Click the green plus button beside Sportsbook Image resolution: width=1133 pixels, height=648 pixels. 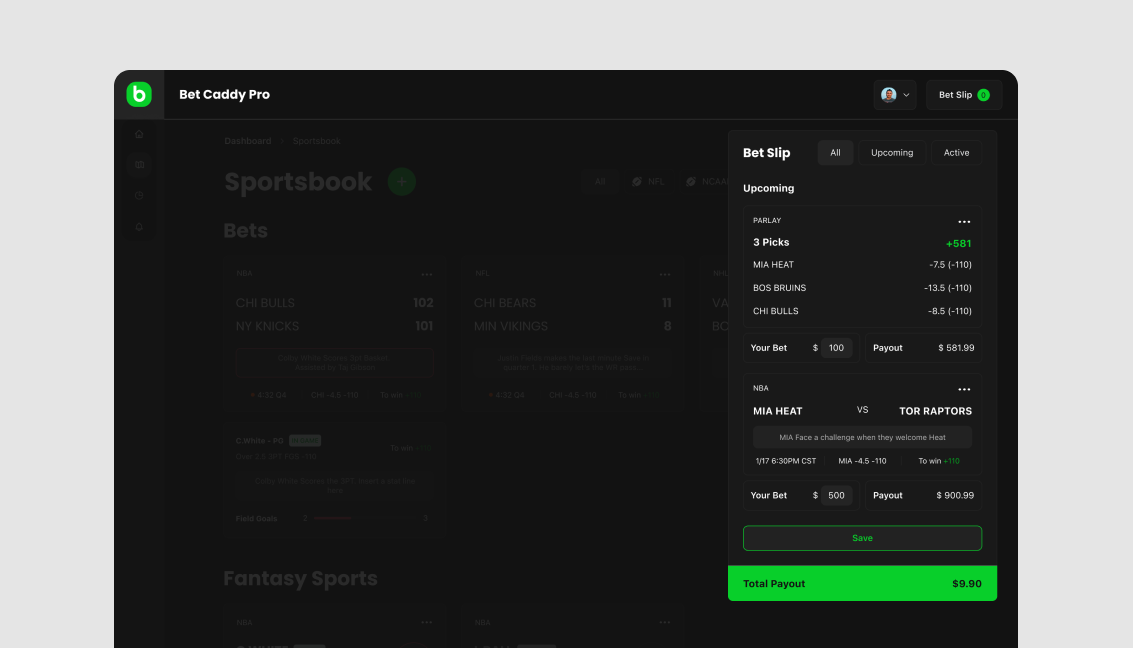402,181
